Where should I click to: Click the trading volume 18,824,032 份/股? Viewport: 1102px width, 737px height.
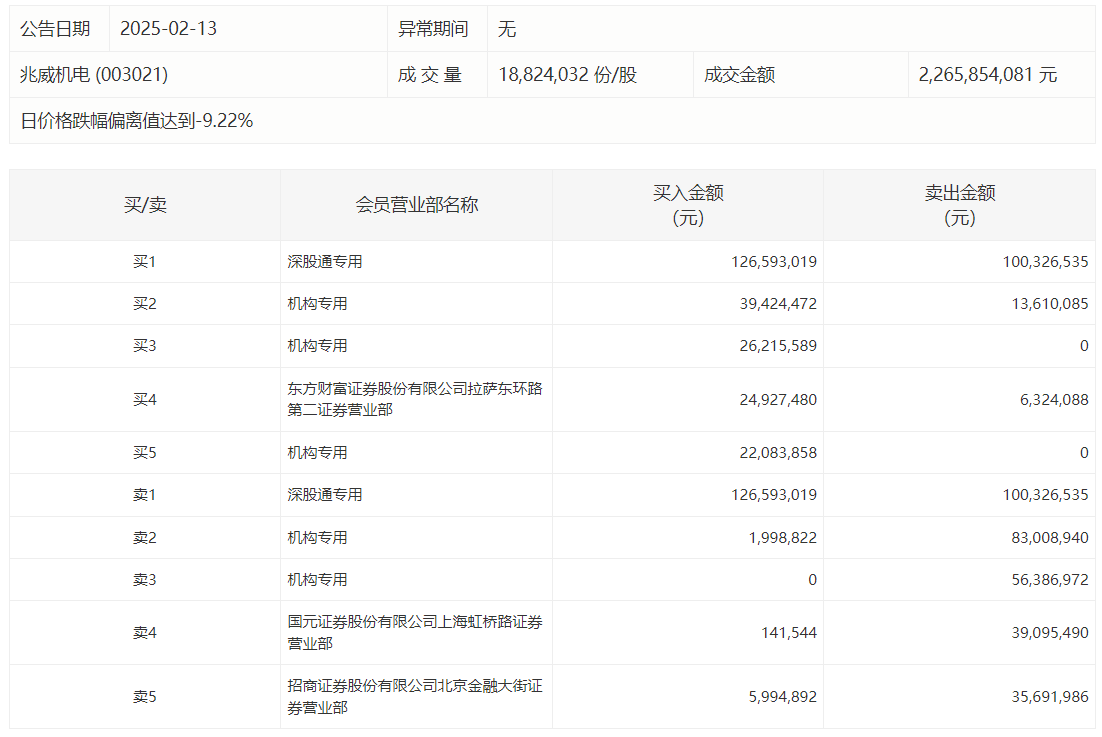568,74
